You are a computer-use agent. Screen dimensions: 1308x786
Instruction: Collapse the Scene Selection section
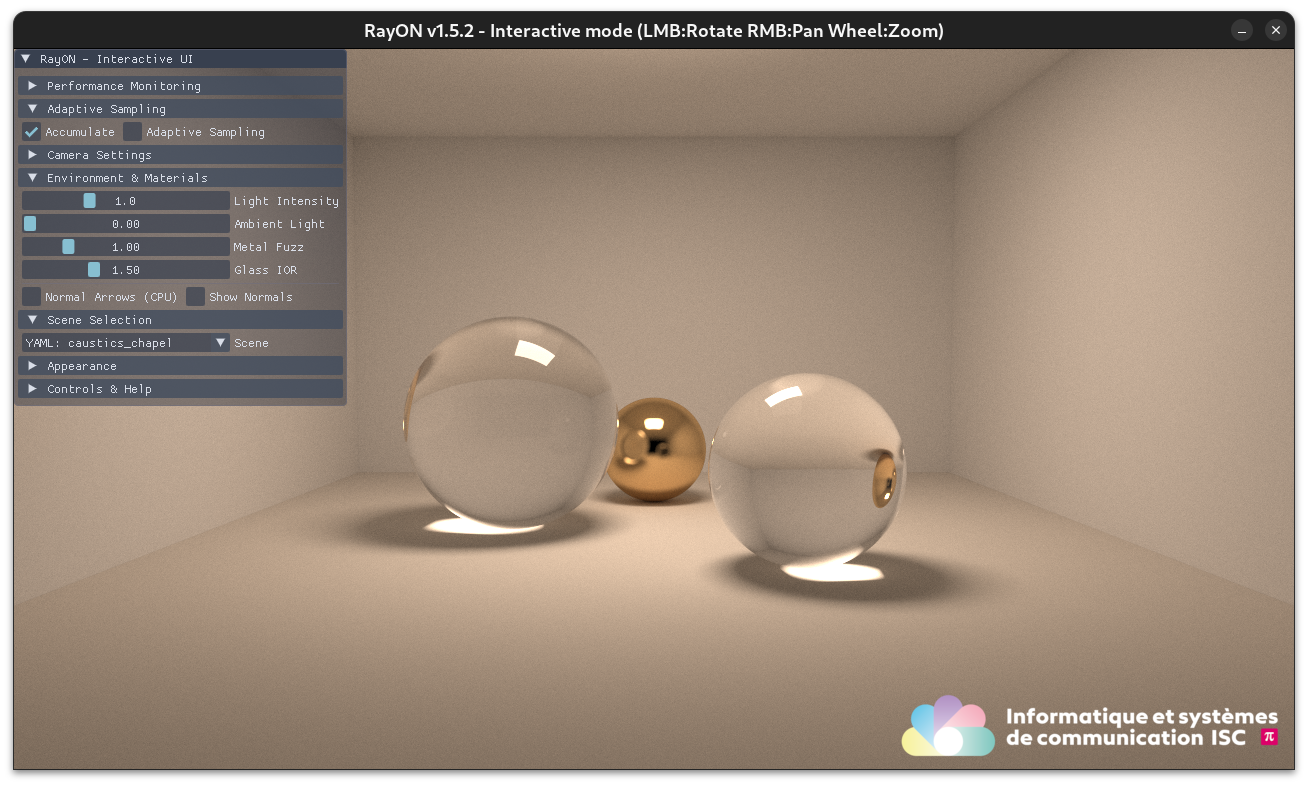33,320
